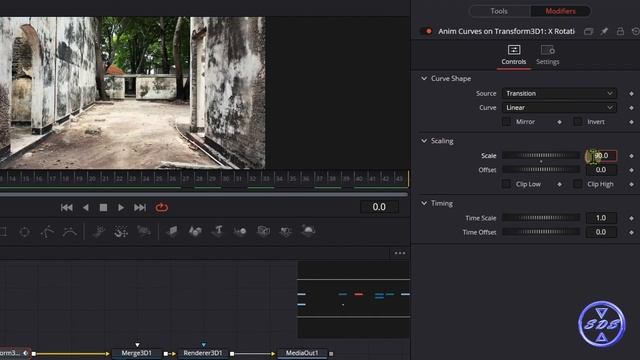Play the clip forward
The image size is (640, 360).
121,208
